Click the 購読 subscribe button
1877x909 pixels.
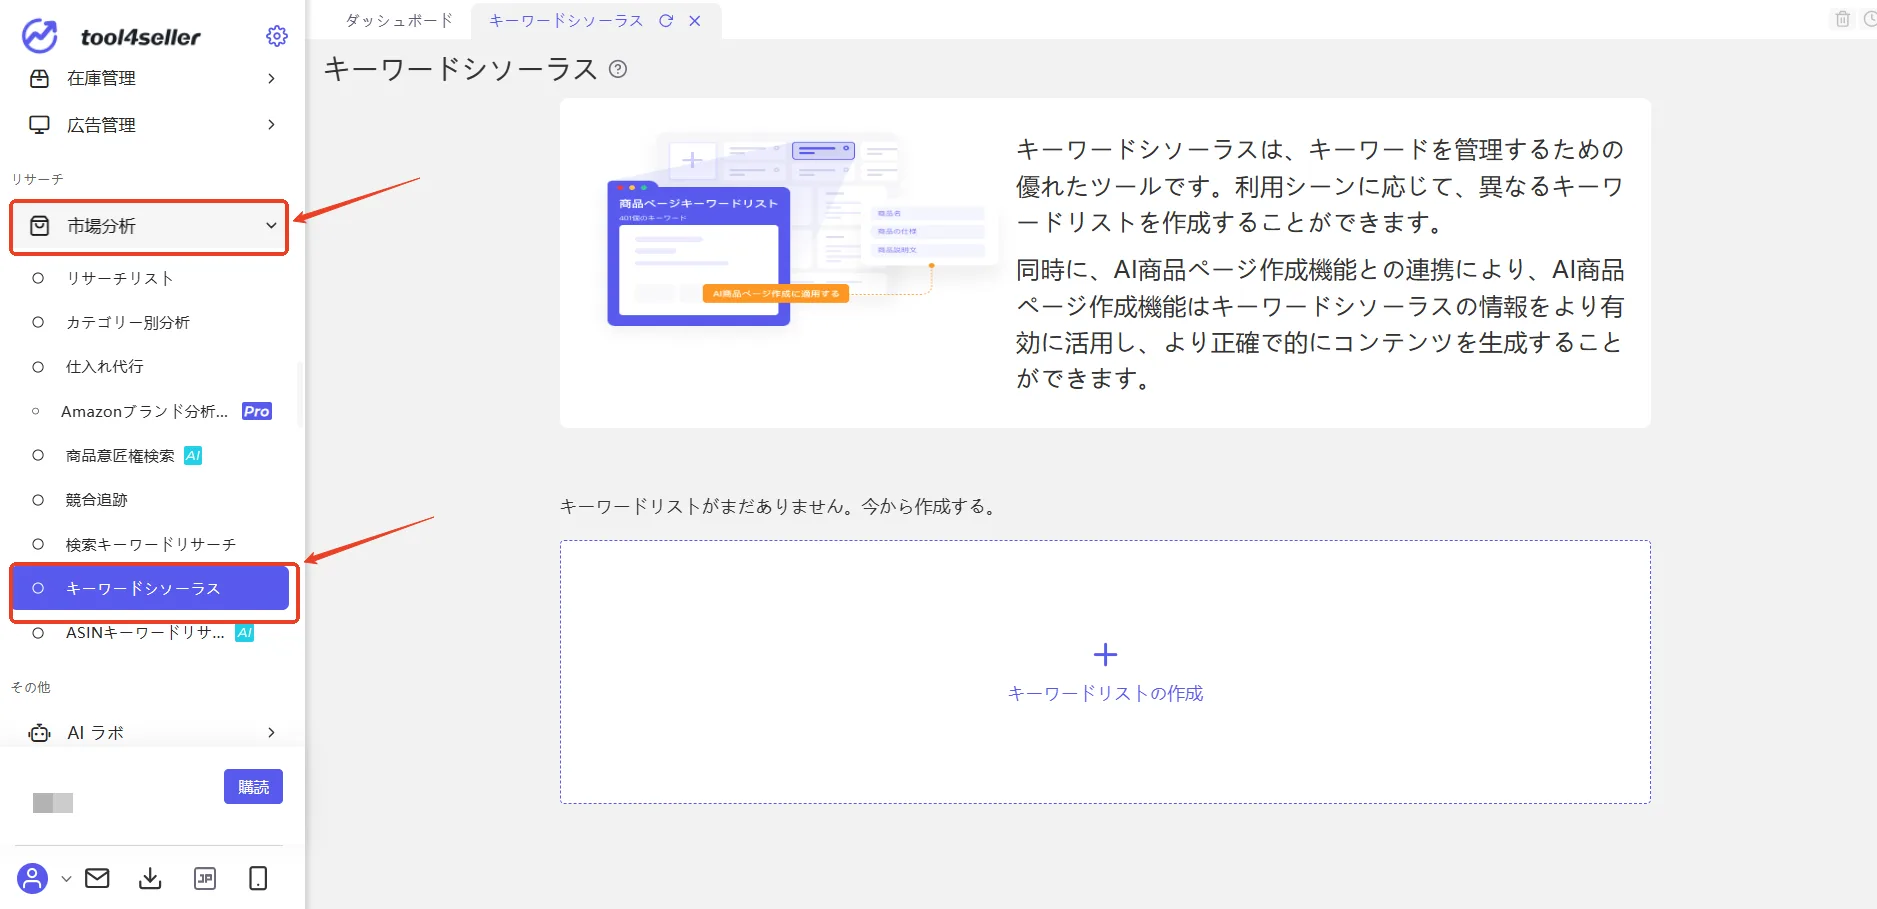[253, 787]
